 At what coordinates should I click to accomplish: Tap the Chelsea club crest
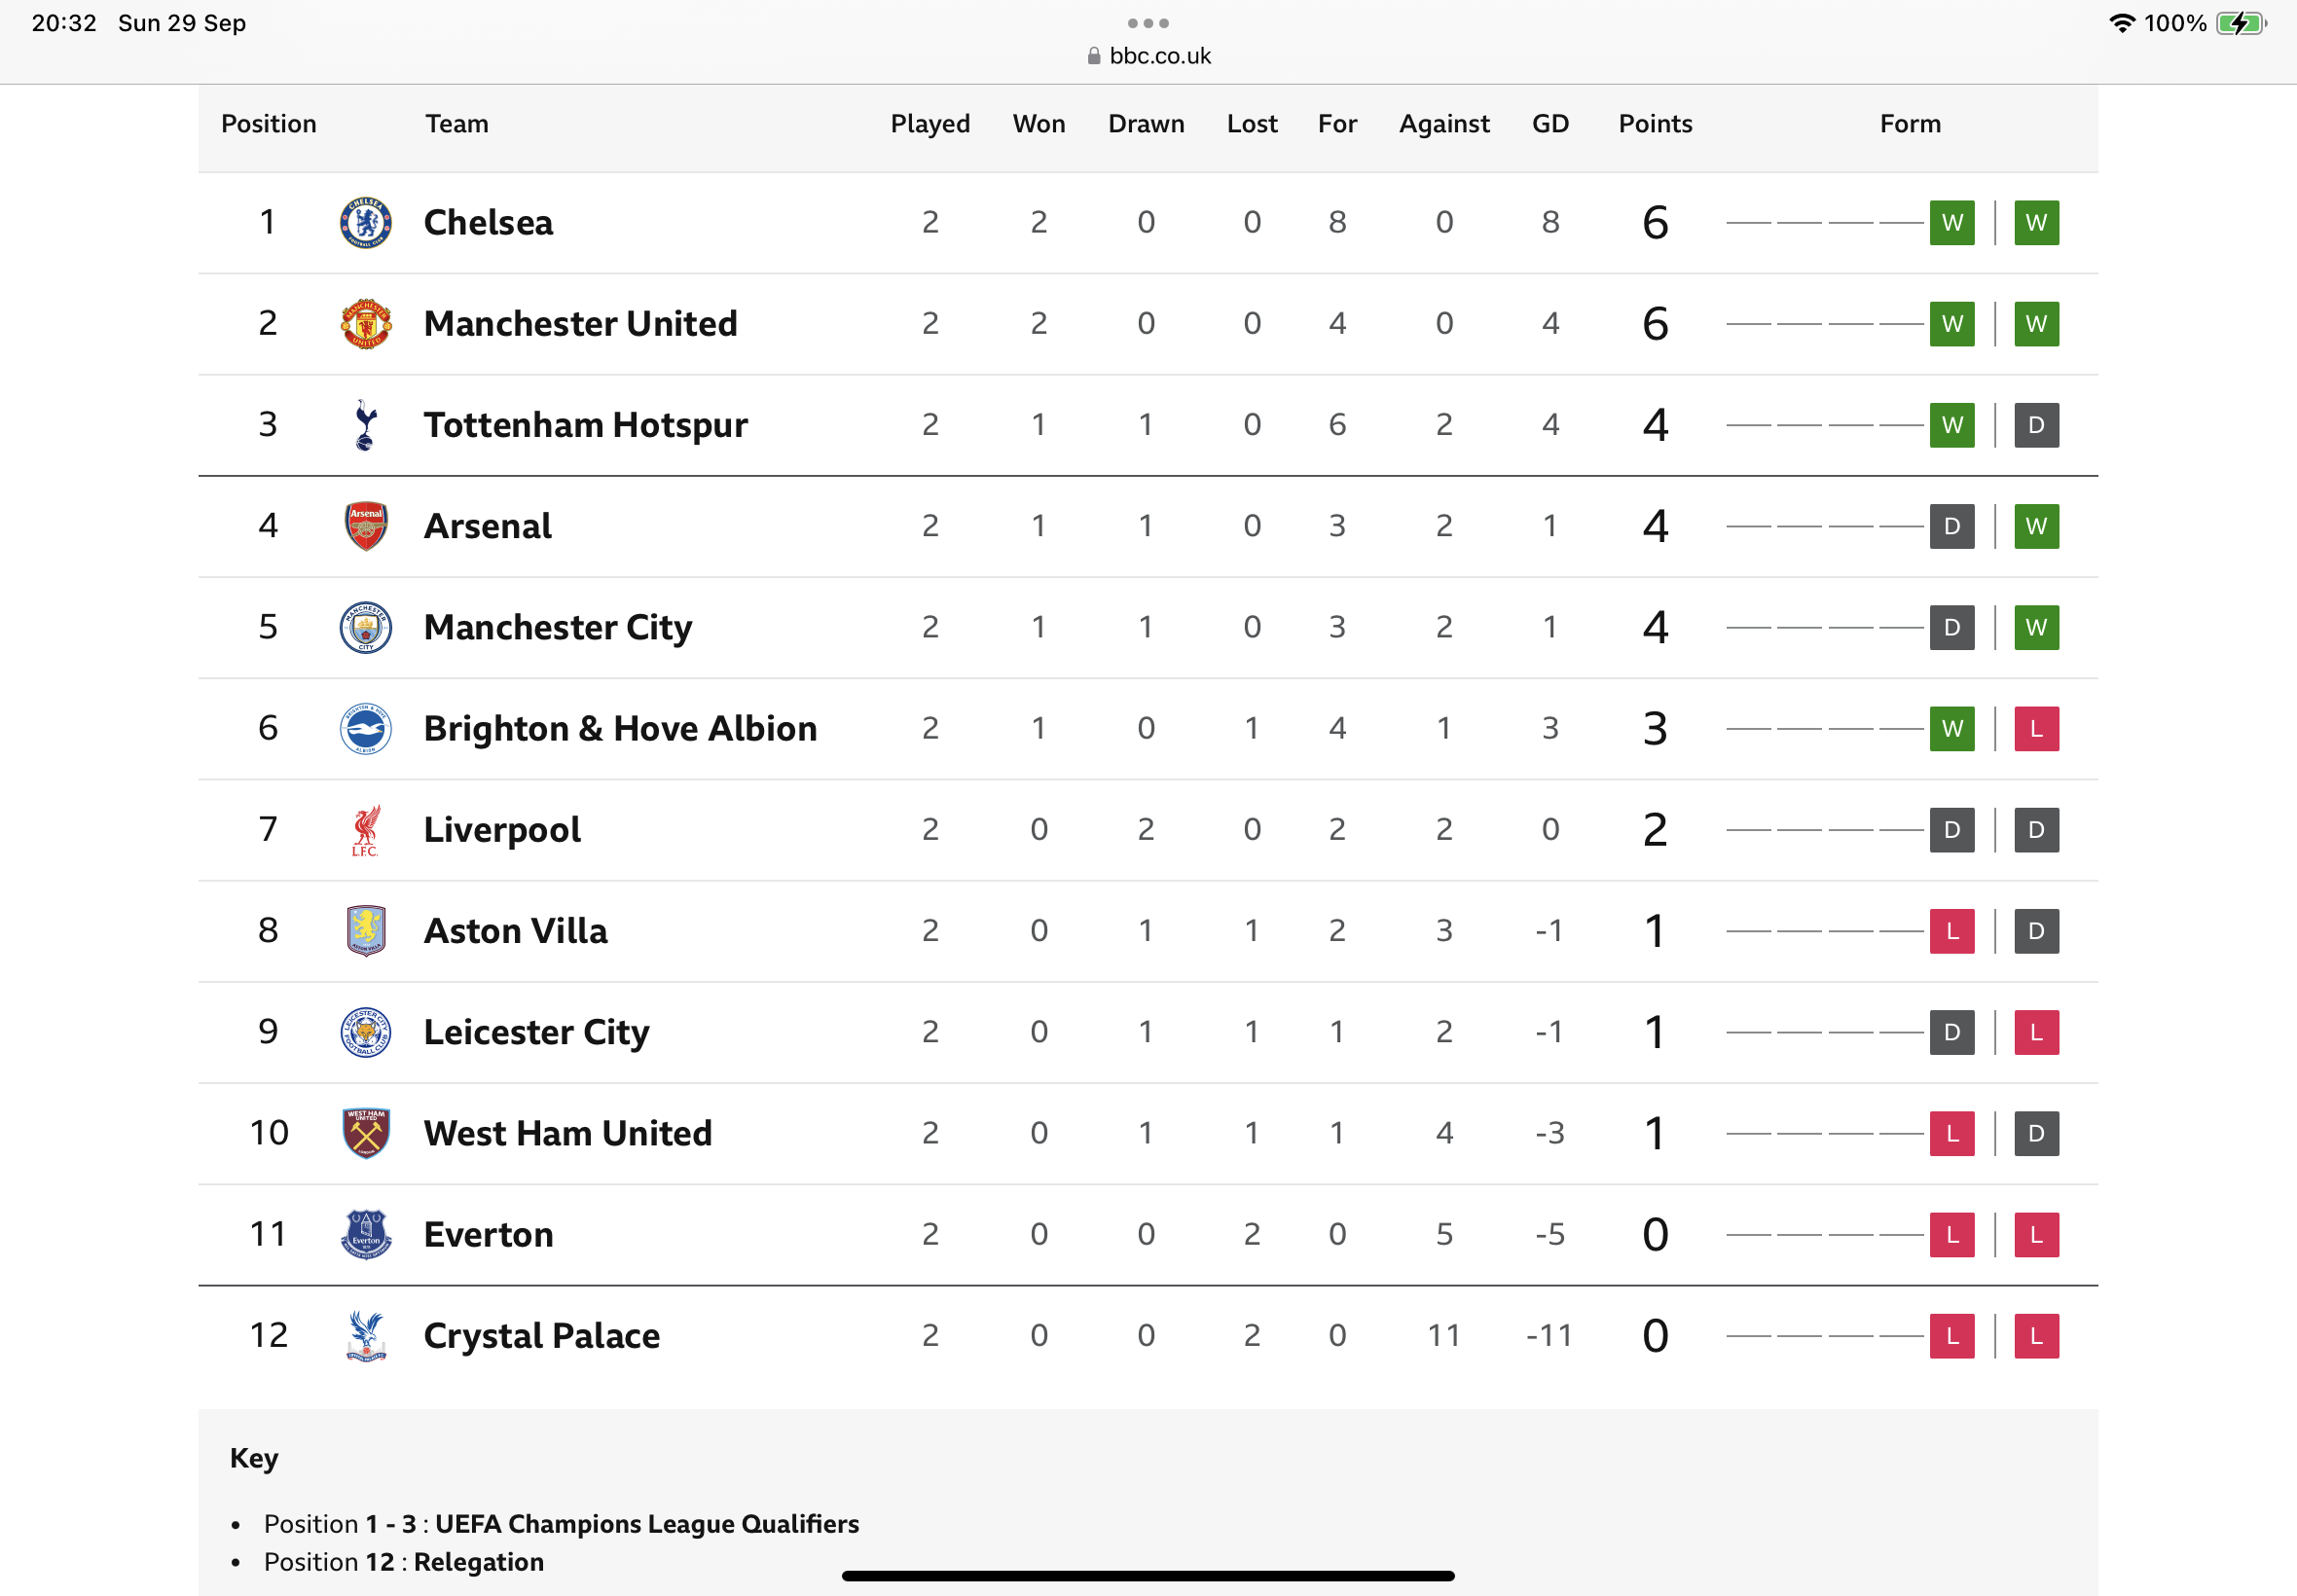(x=366, y=222)
